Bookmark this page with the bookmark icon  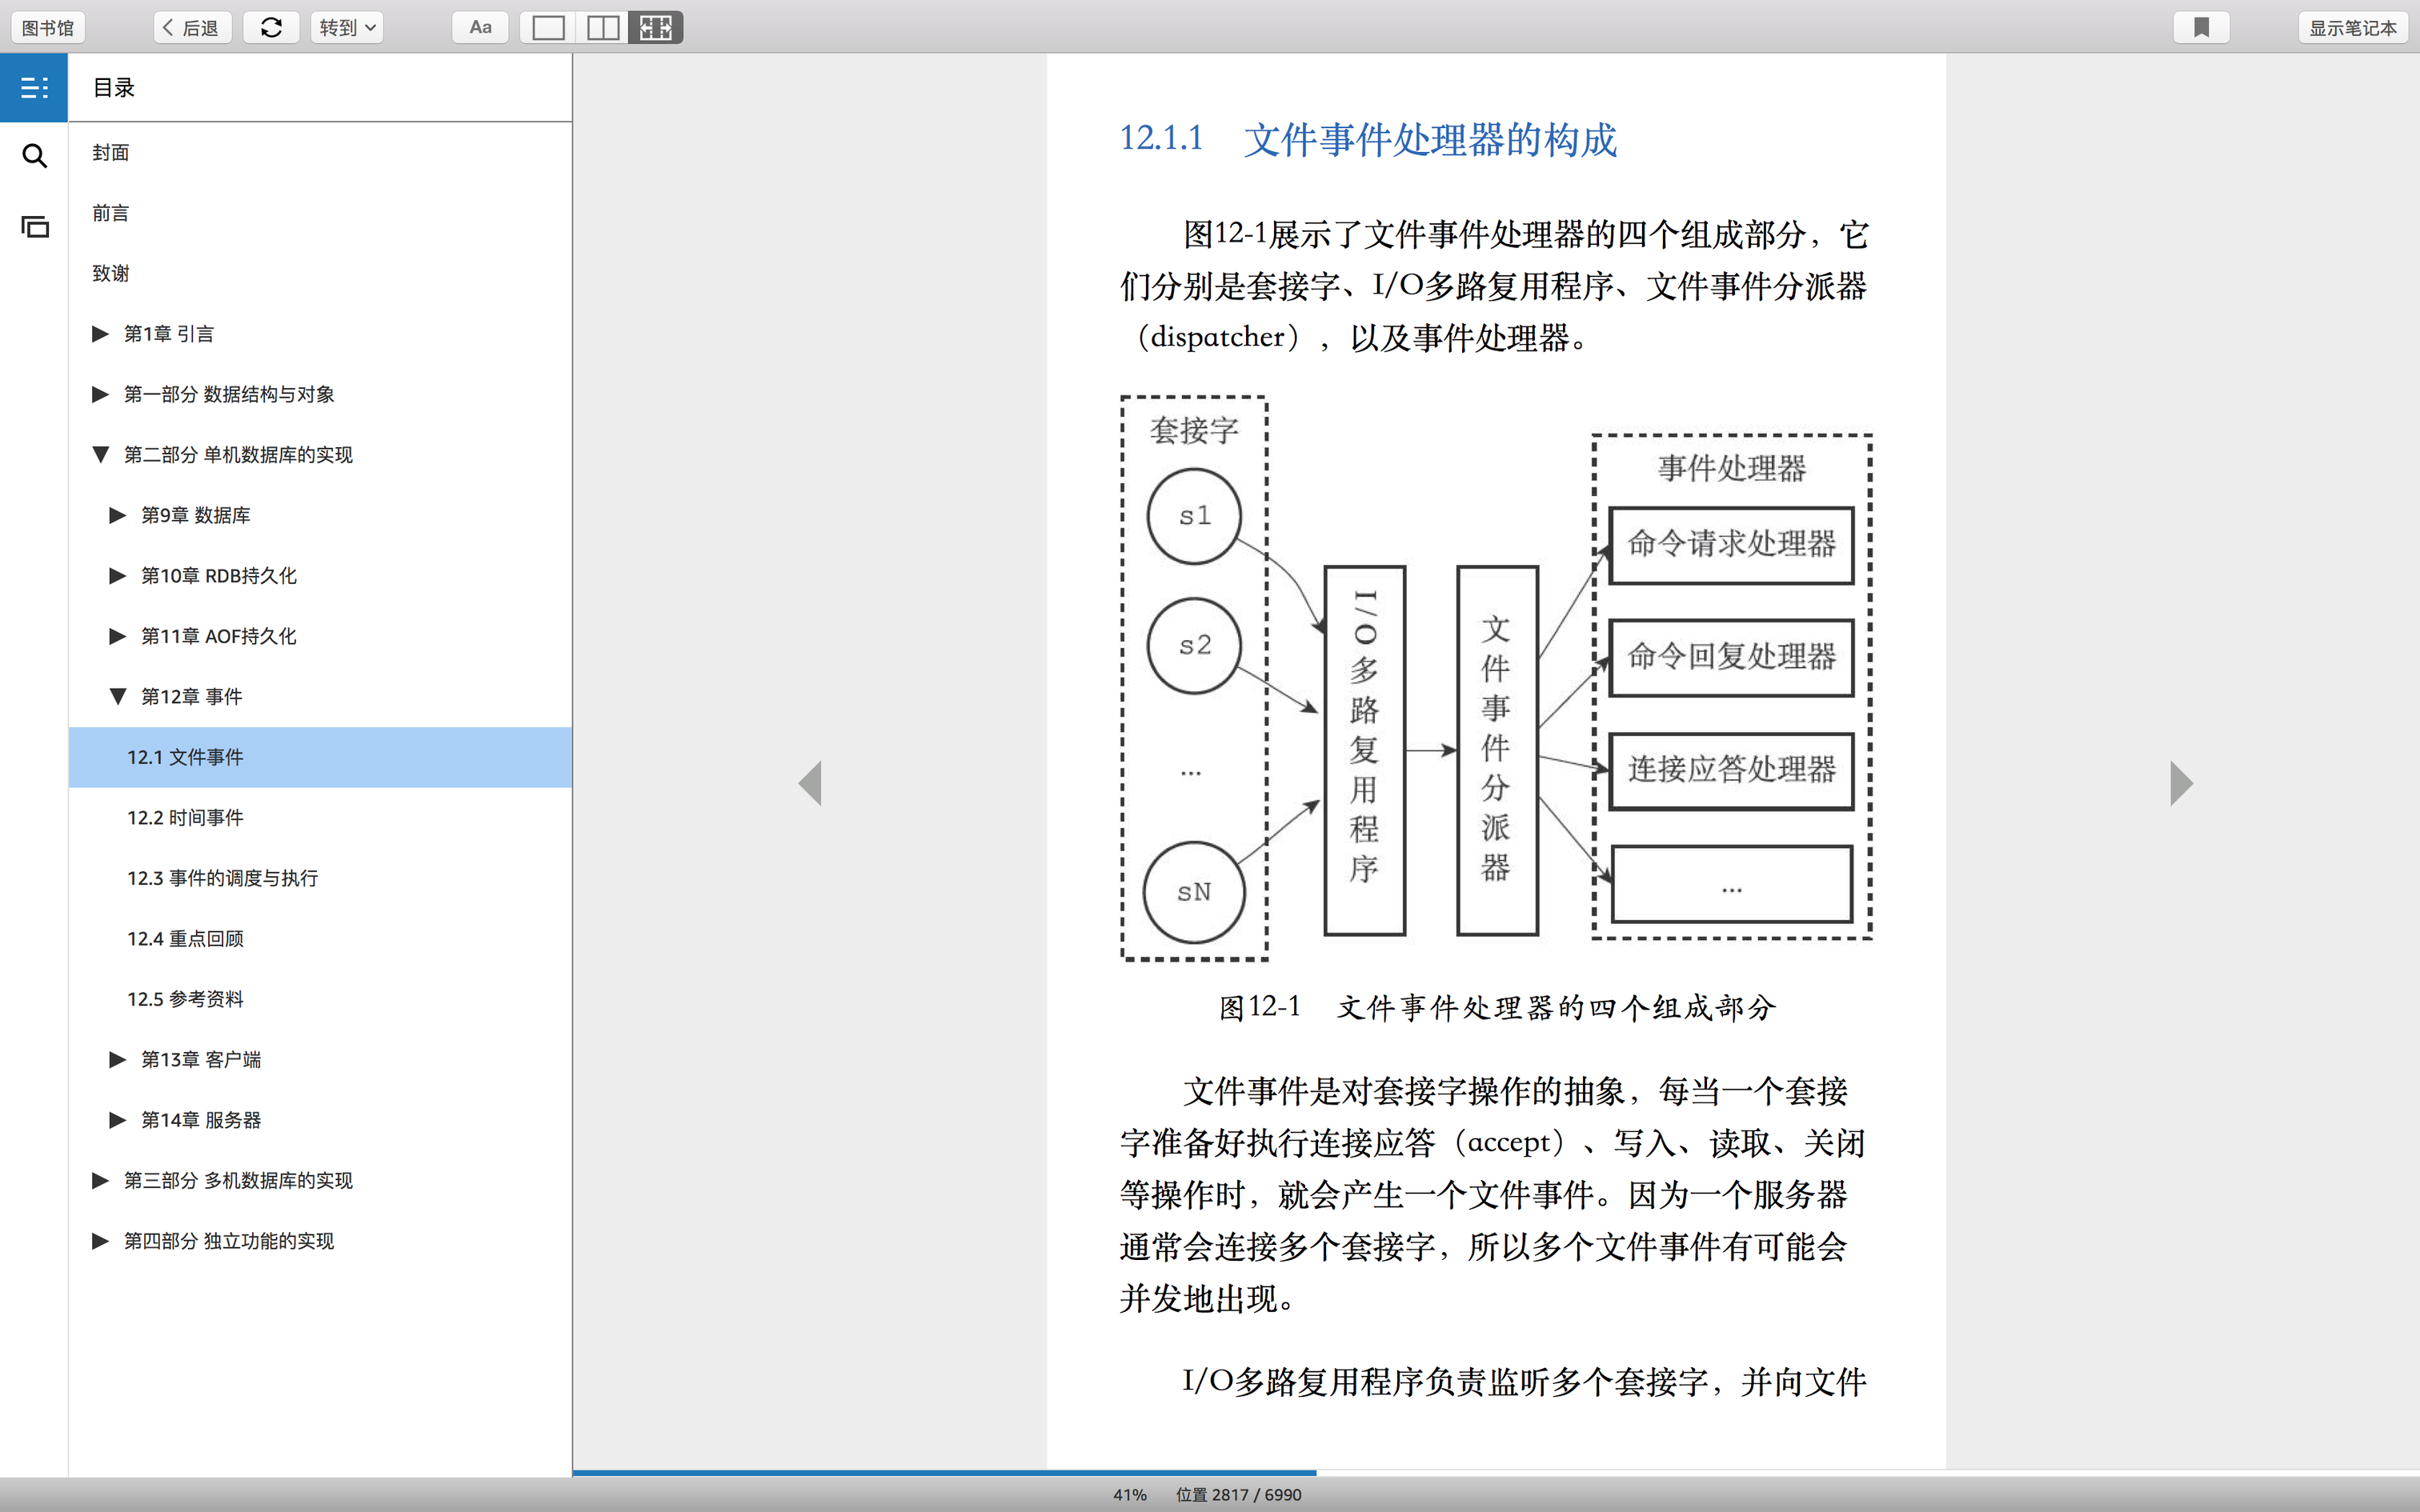[2201, 27]
